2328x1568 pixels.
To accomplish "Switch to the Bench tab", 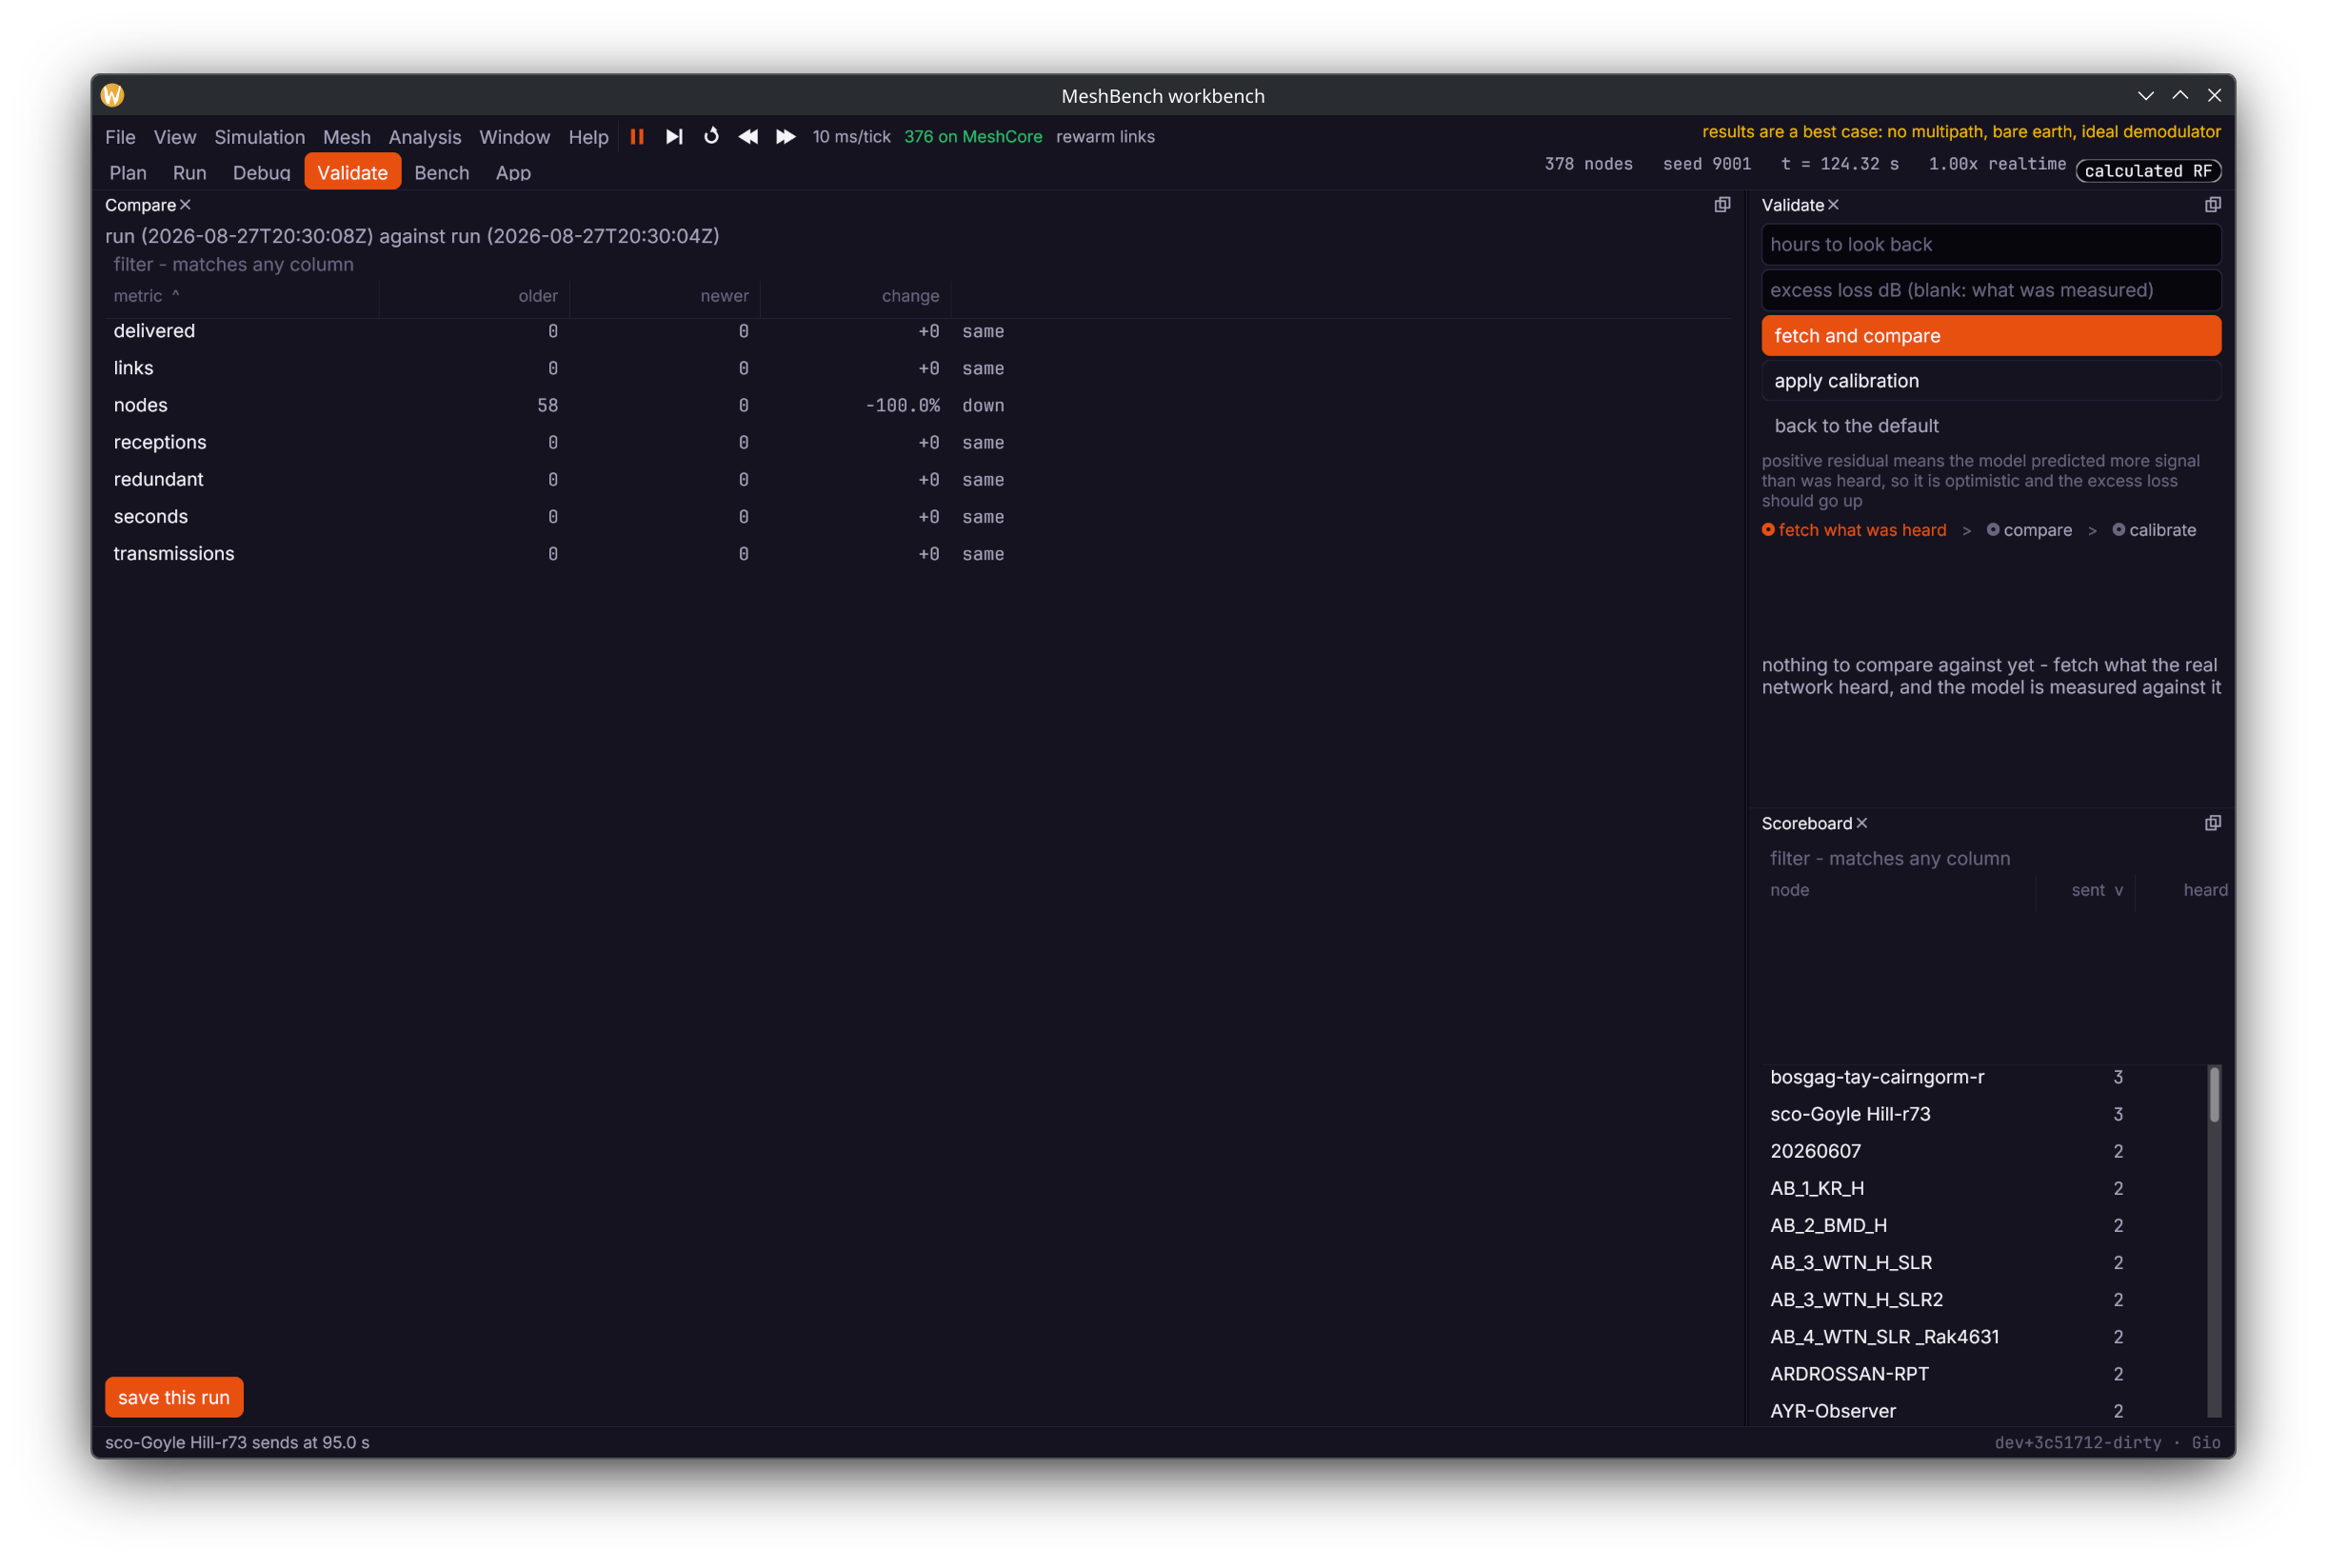I will tap(441, 173).
